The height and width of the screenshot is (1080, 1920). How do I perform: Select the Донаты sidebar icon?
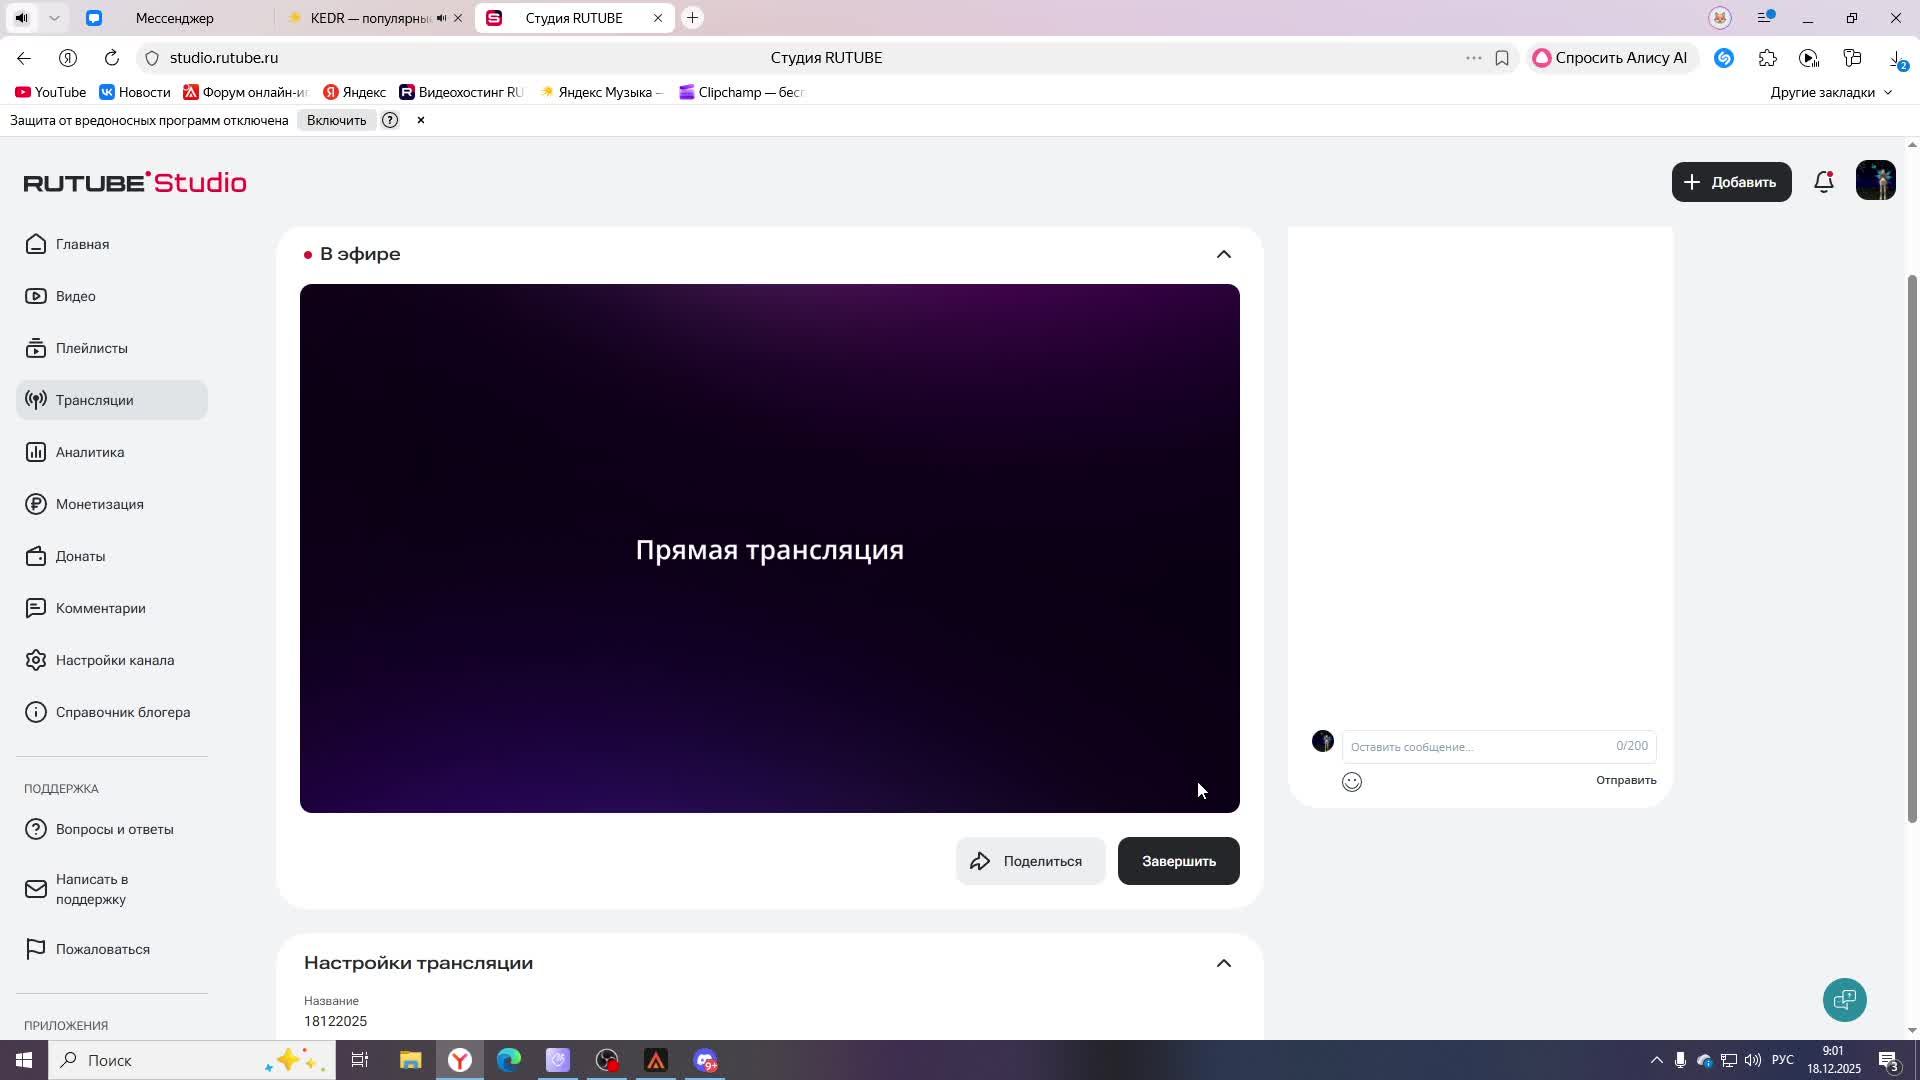(x=36, y=556)
